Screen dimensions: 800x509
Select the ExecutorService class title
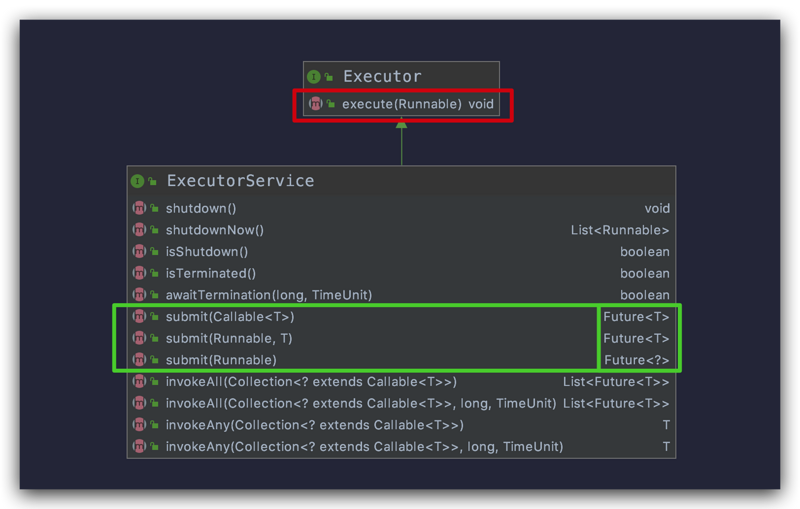(x=240, y=181)
